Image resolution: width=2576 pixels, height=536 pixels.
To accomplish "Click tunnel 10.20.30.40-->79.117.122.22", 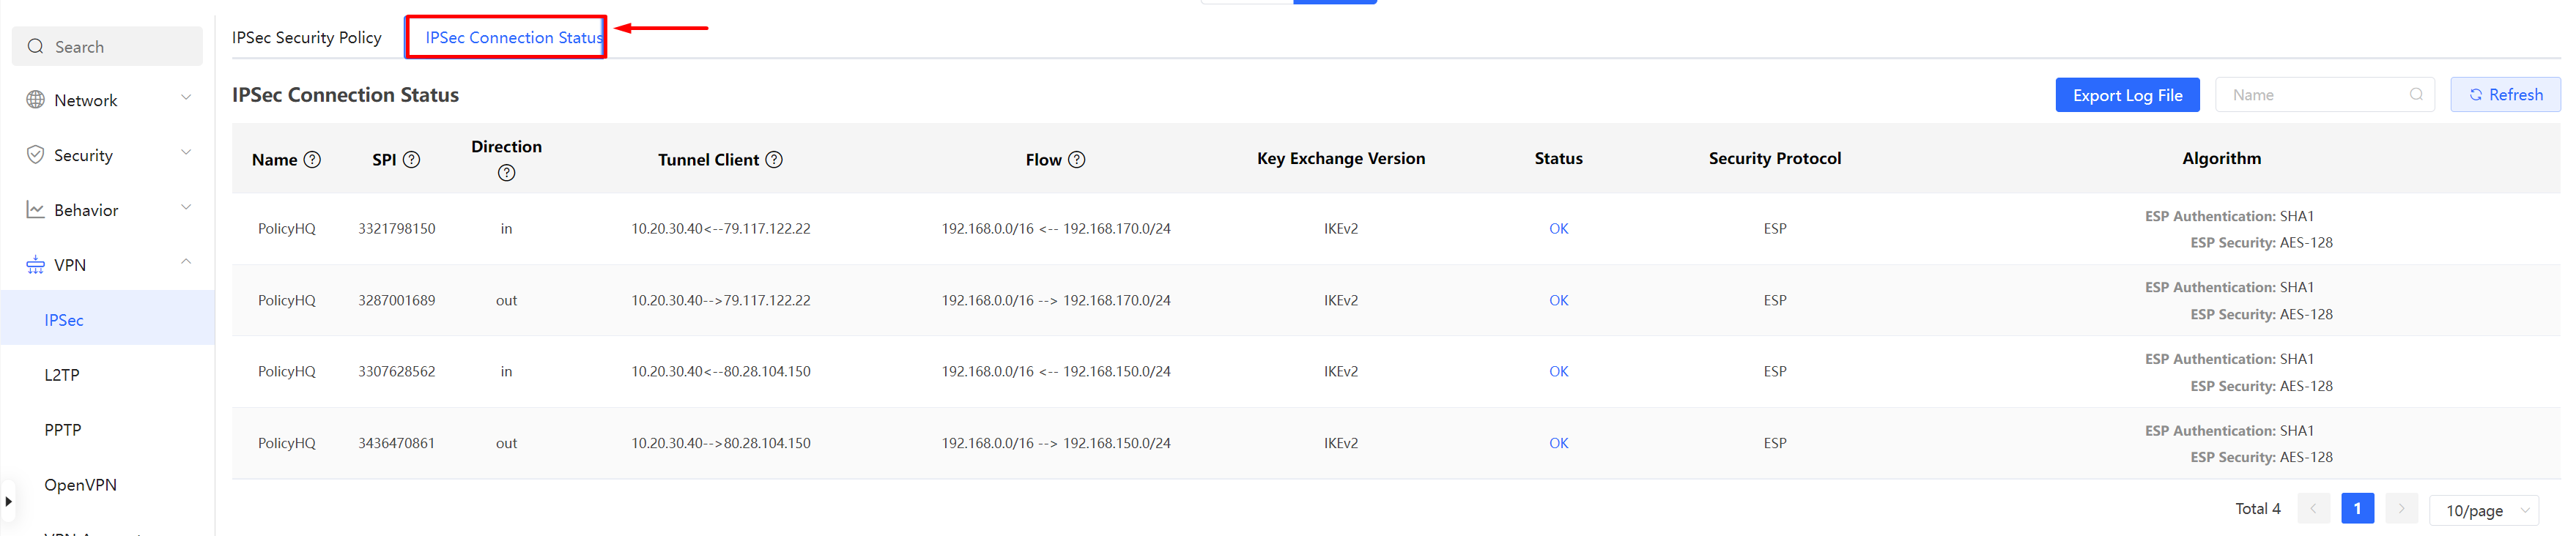I will (721, 301).
